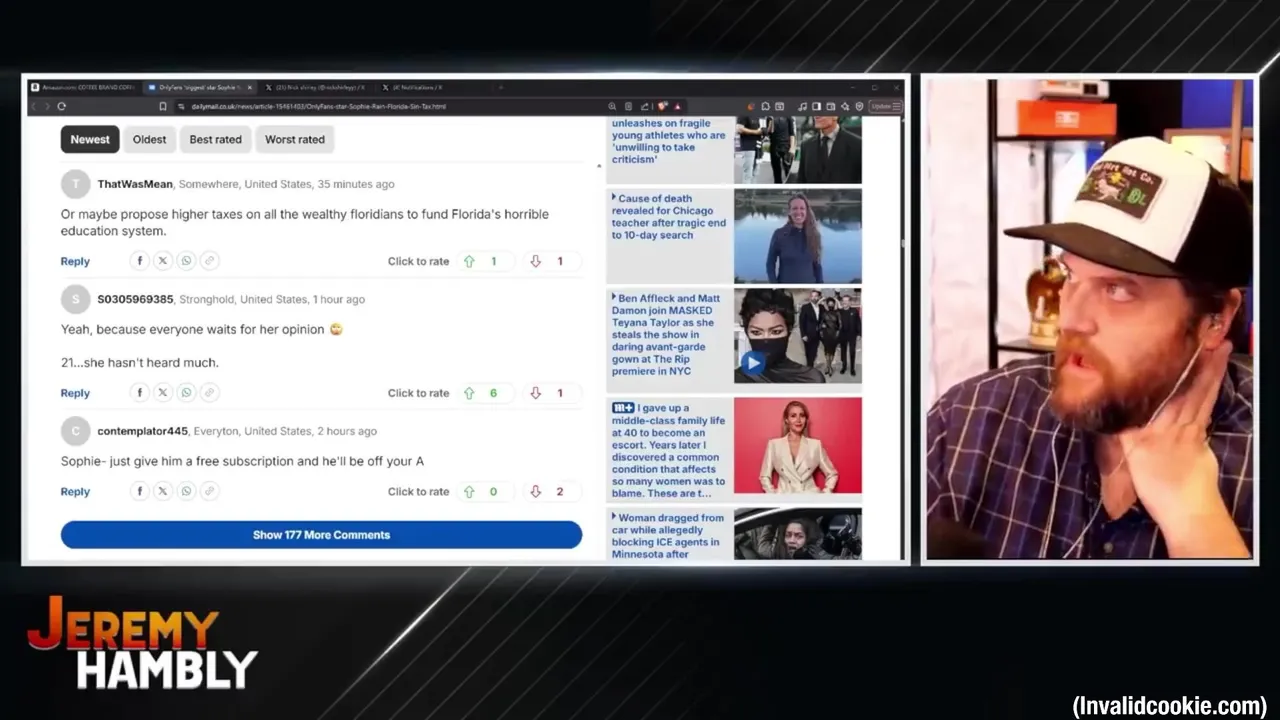
Task: Sort comments by Oldest
Action: pyautogui.click(x=149, y=139)
